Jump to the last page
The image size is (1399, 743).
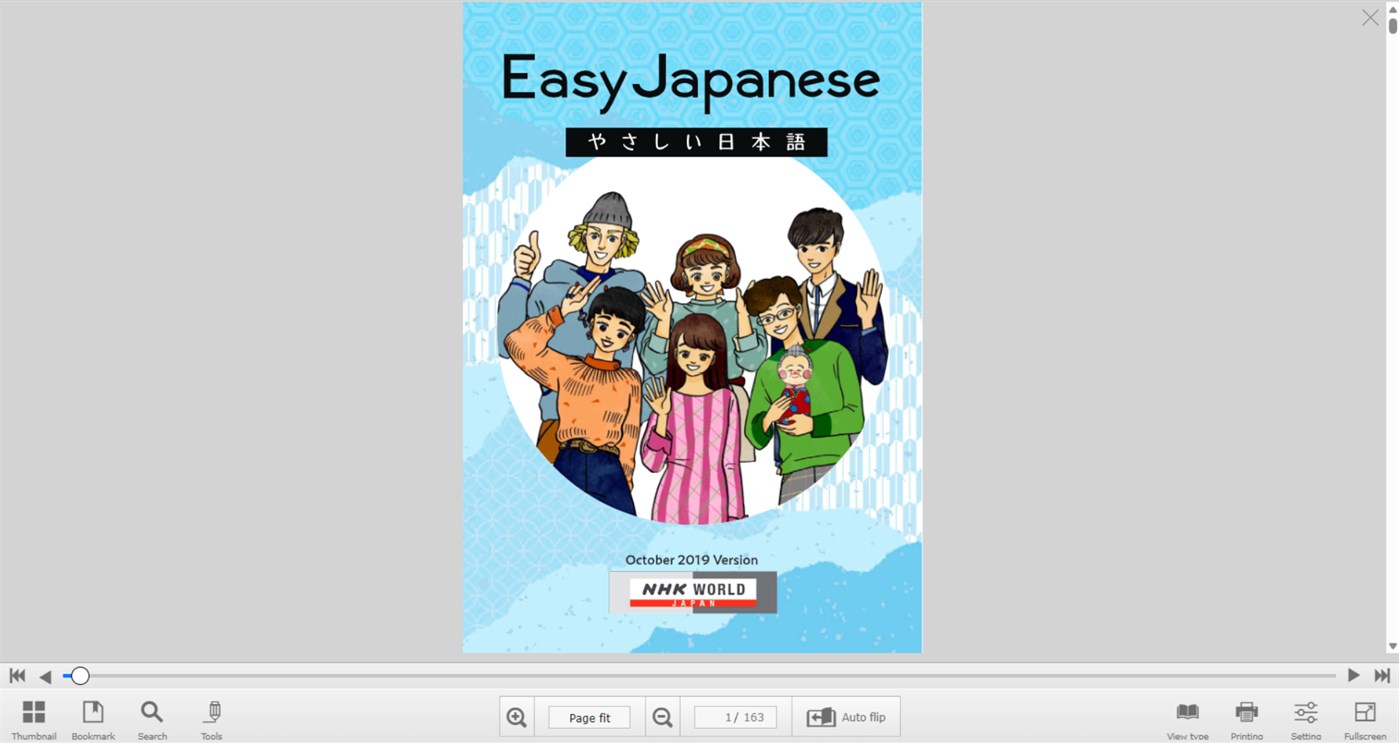click(1382, 676)
